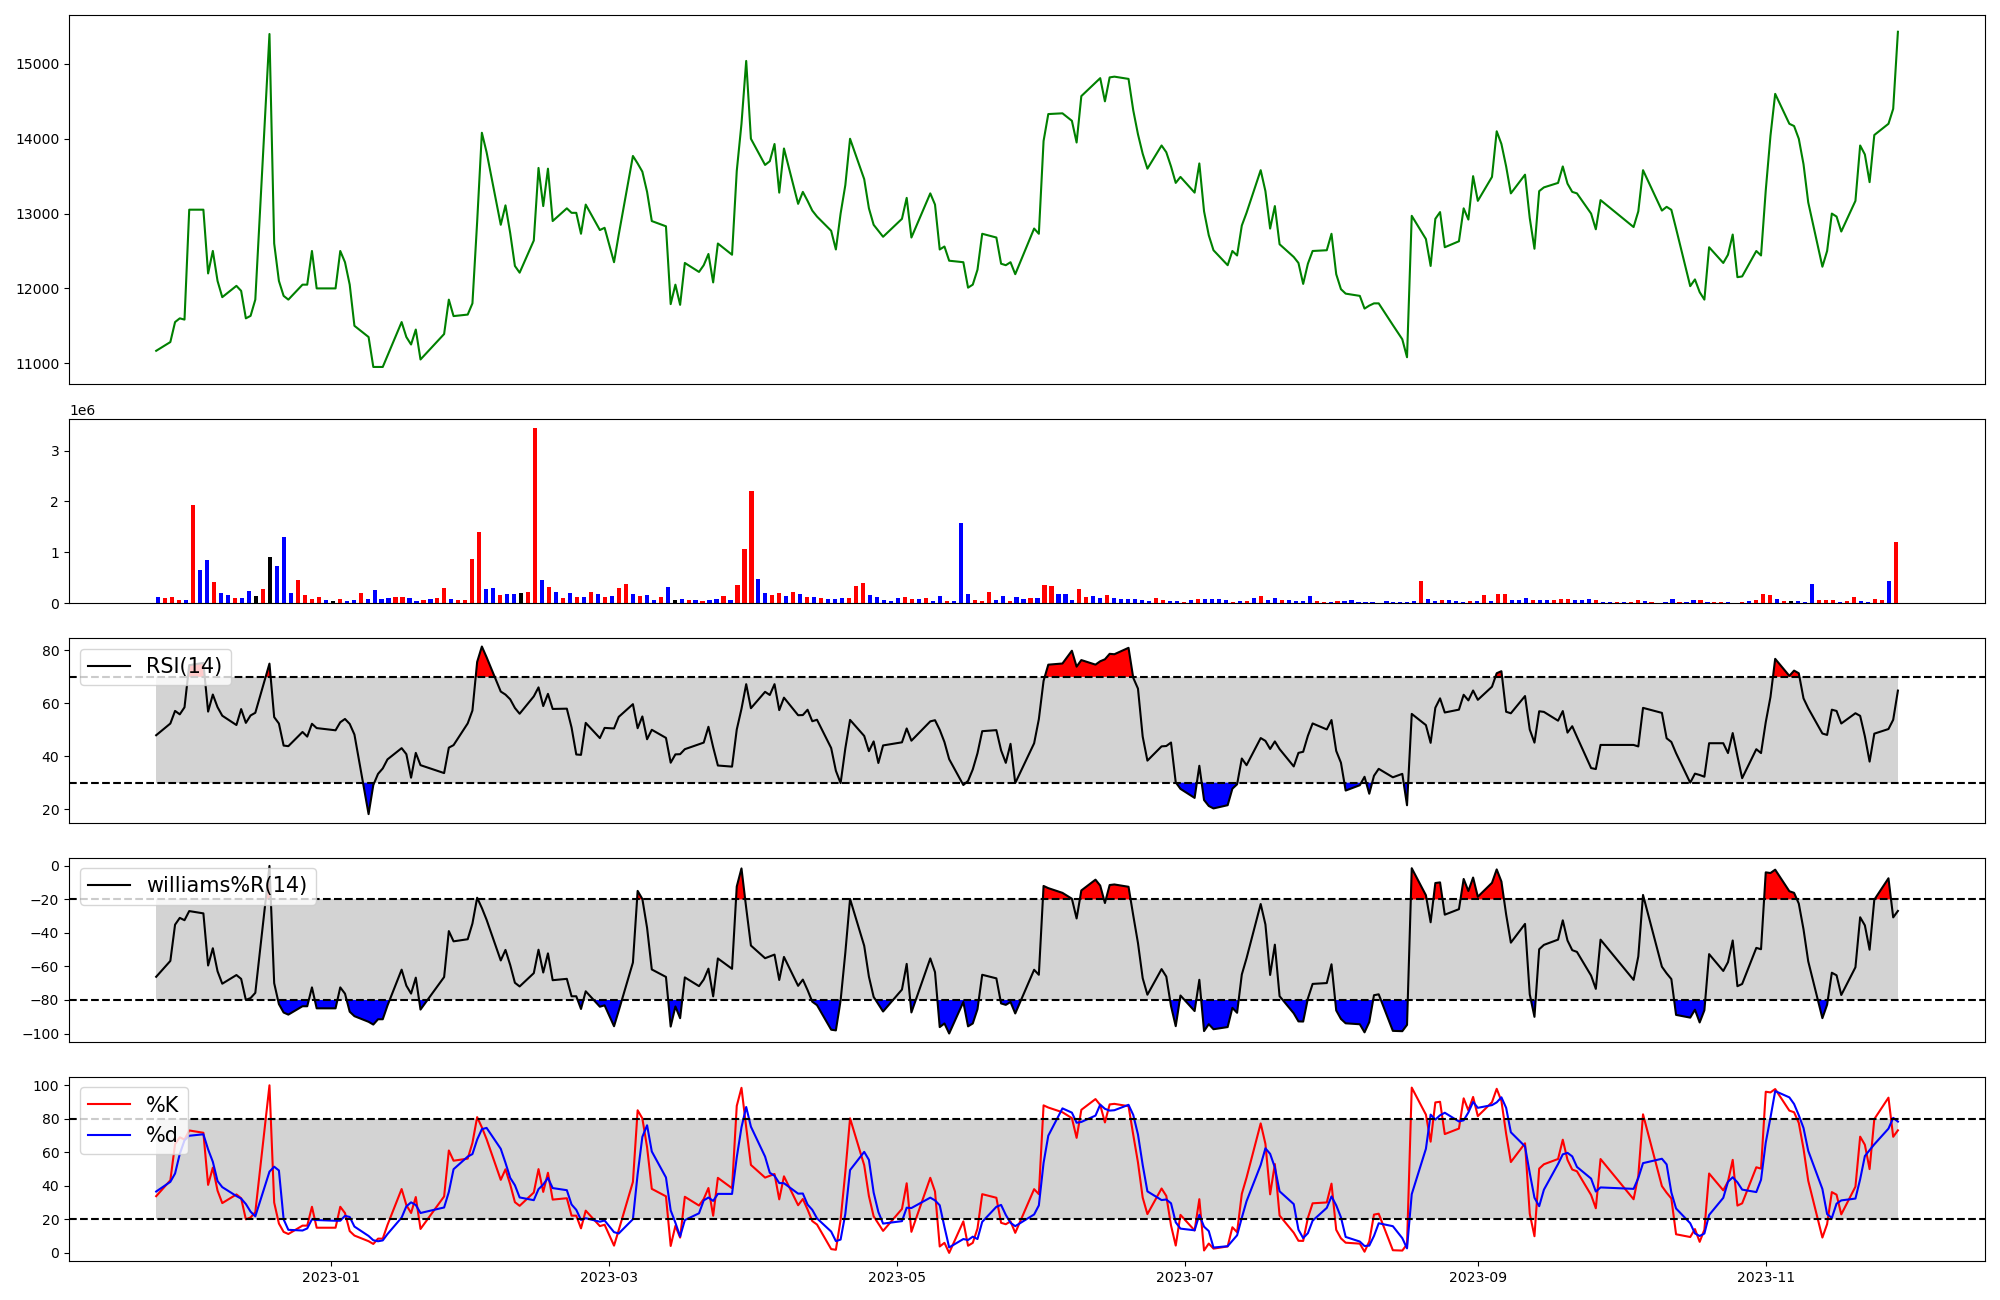Viewport: 2000px width, 1300px height.
Task: Click black line swatch beside RSI(14)
Action: (x=109, y=667)
